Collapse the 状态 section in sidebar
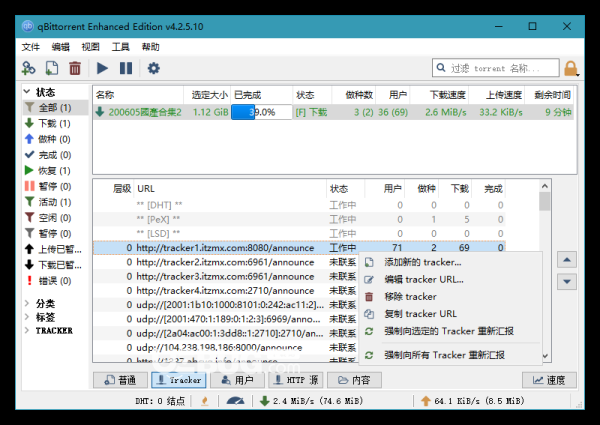Screen dimensions: 600x425 click(x=27, y=92)
